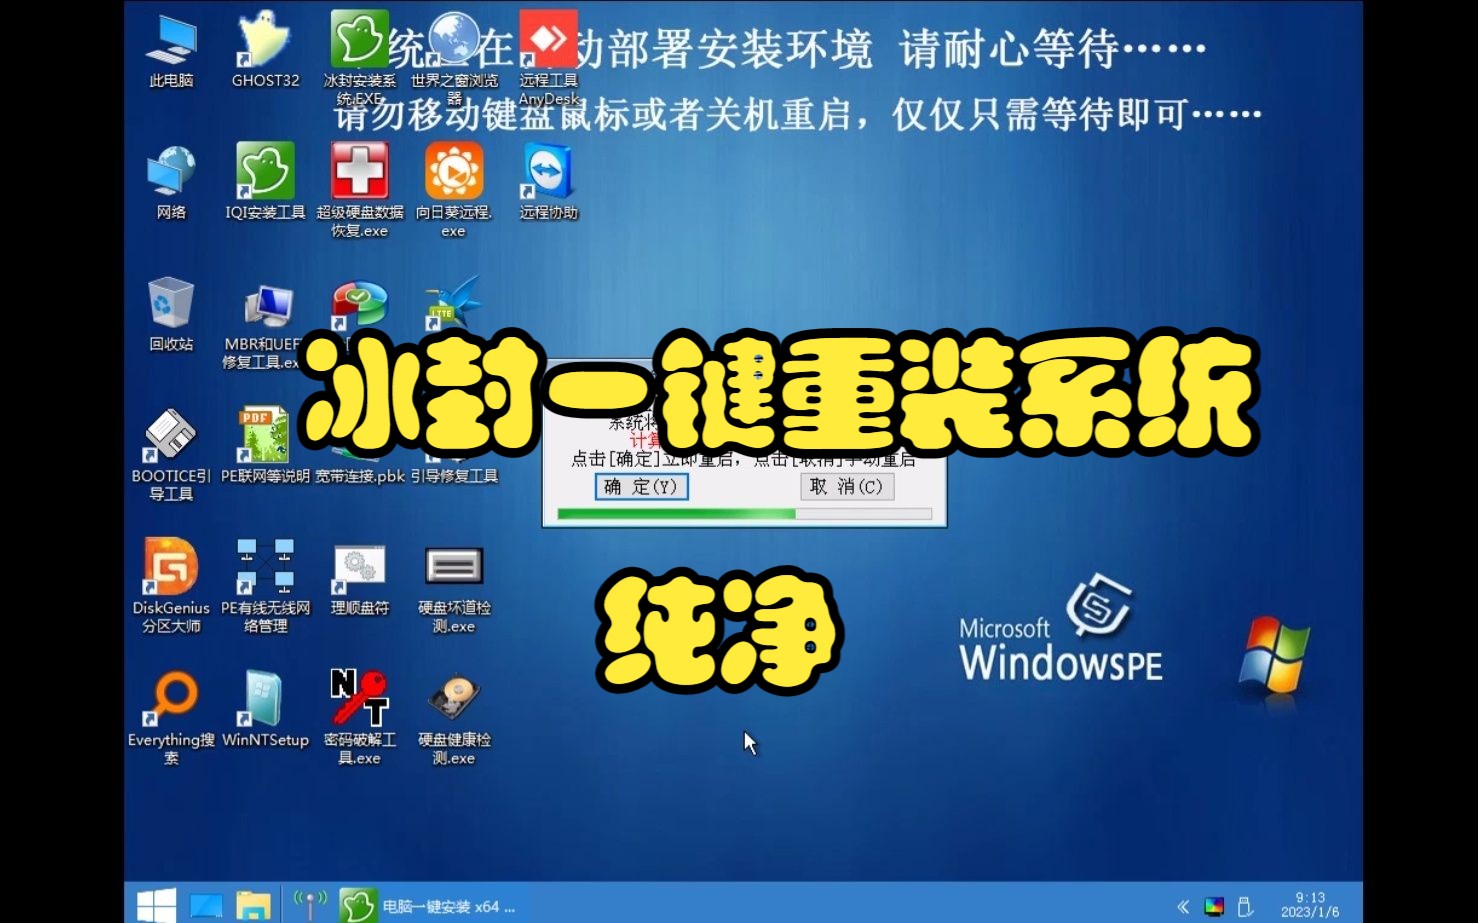The image size is (1478, 923).
Task: Switch to 电脑一键安装 x64 taskbar task
Action: (428, 906)
